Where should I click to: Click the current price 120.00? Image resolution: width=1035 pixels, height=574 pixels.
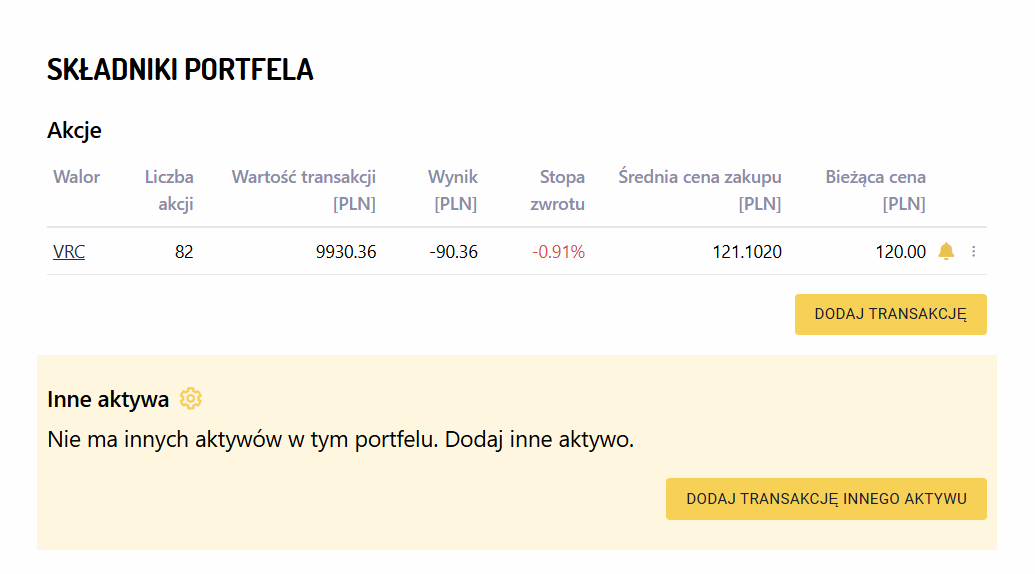click(901, 252)
